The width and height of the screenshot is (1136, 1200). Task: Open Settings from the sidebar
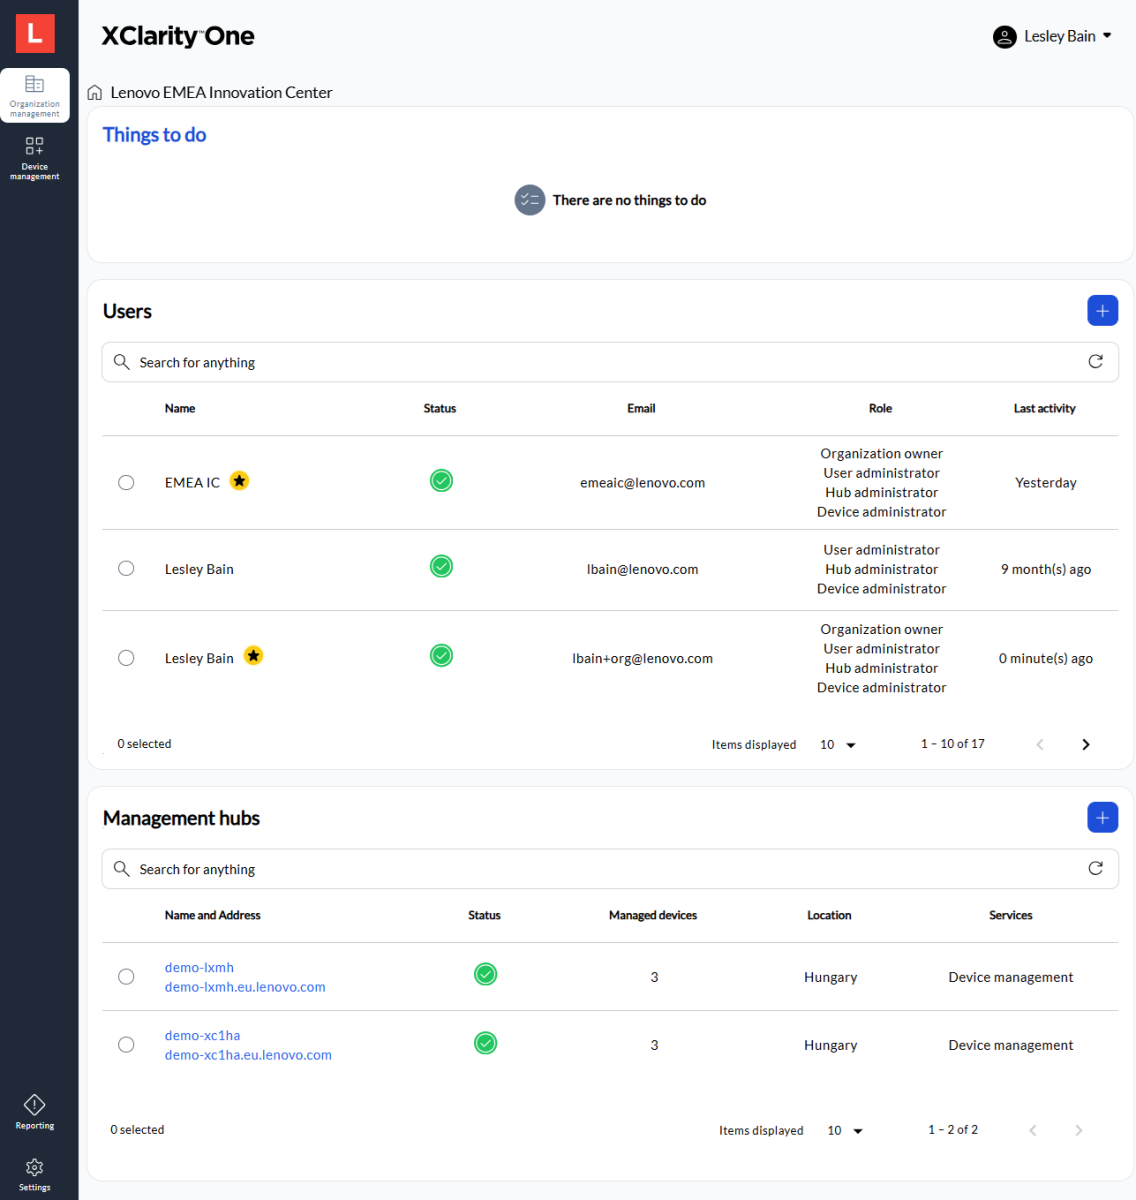(x=34, y=1172)
